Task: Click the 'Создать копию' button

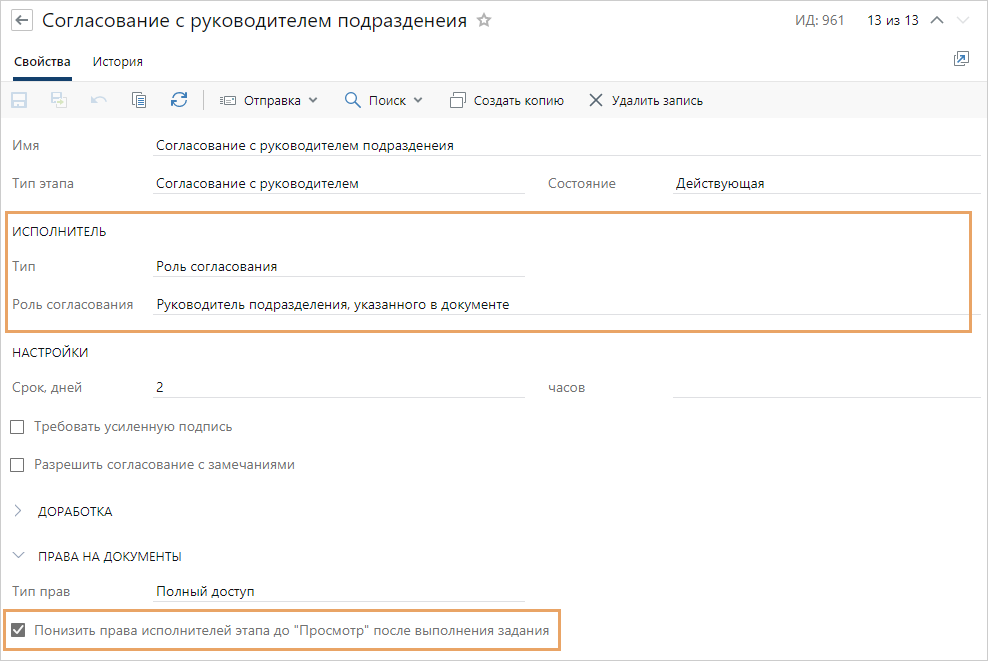Action: tap(507, 100)
